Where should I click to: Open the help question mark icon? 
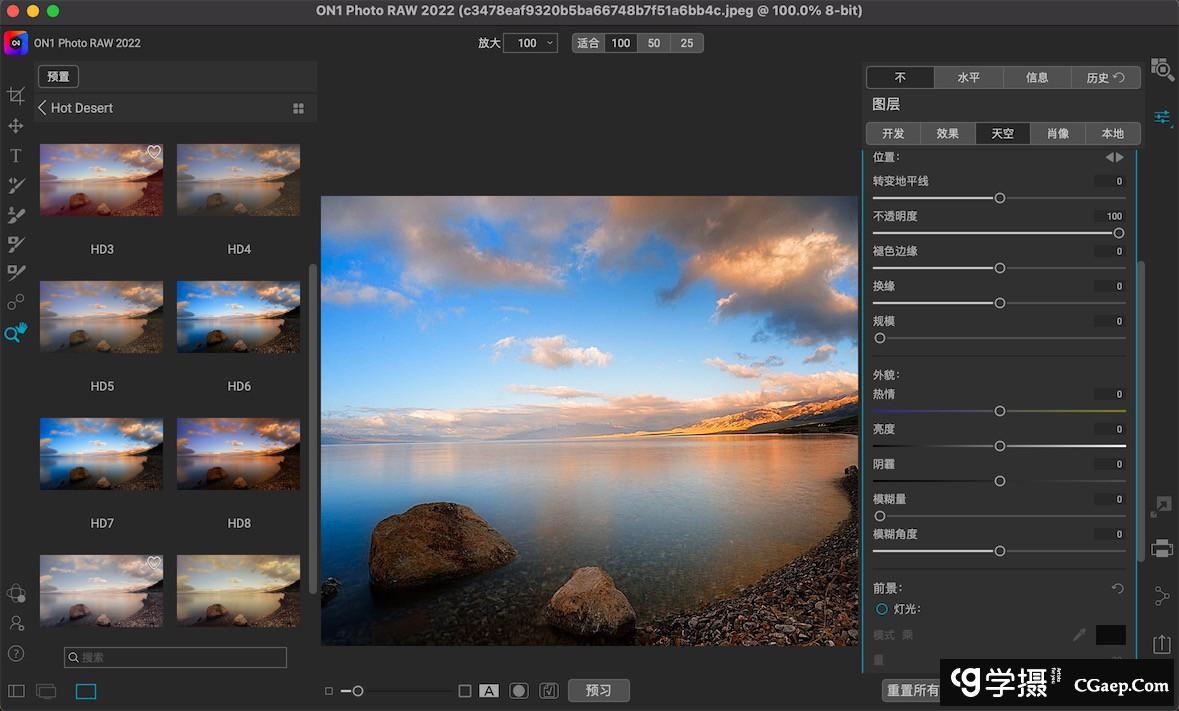click(x=16, y=654)
